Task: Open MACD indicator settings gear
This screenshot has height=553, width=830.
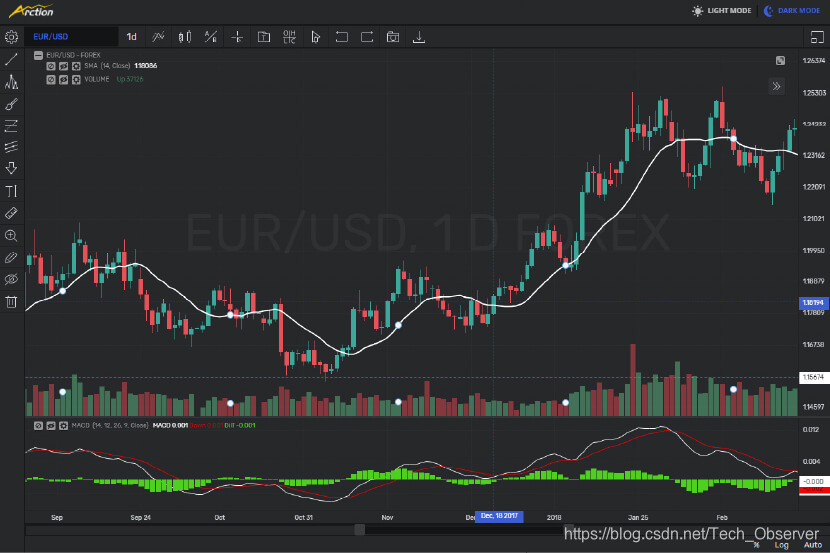Action: [64, 425]
